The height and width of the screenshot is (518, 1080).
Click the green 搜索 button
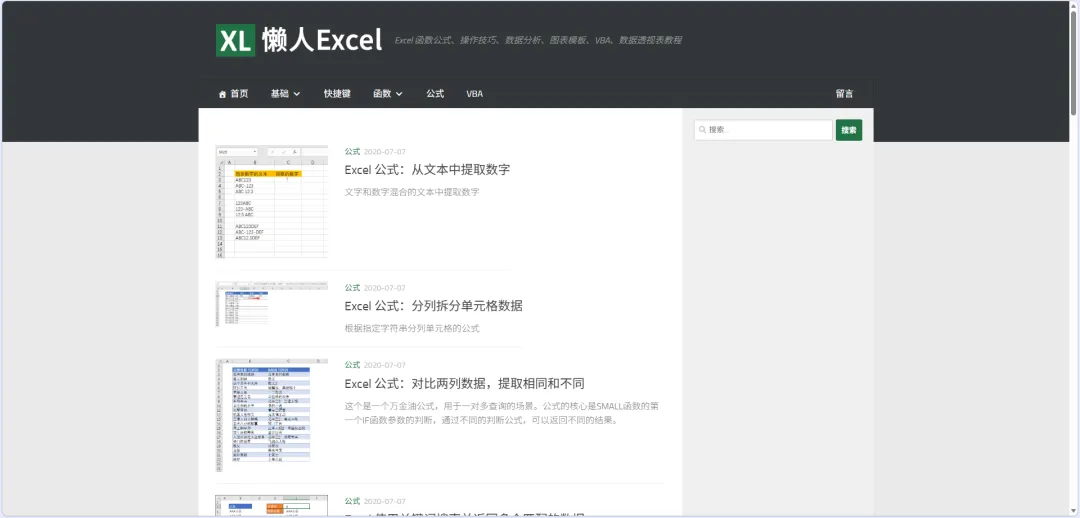click(849, 130)
